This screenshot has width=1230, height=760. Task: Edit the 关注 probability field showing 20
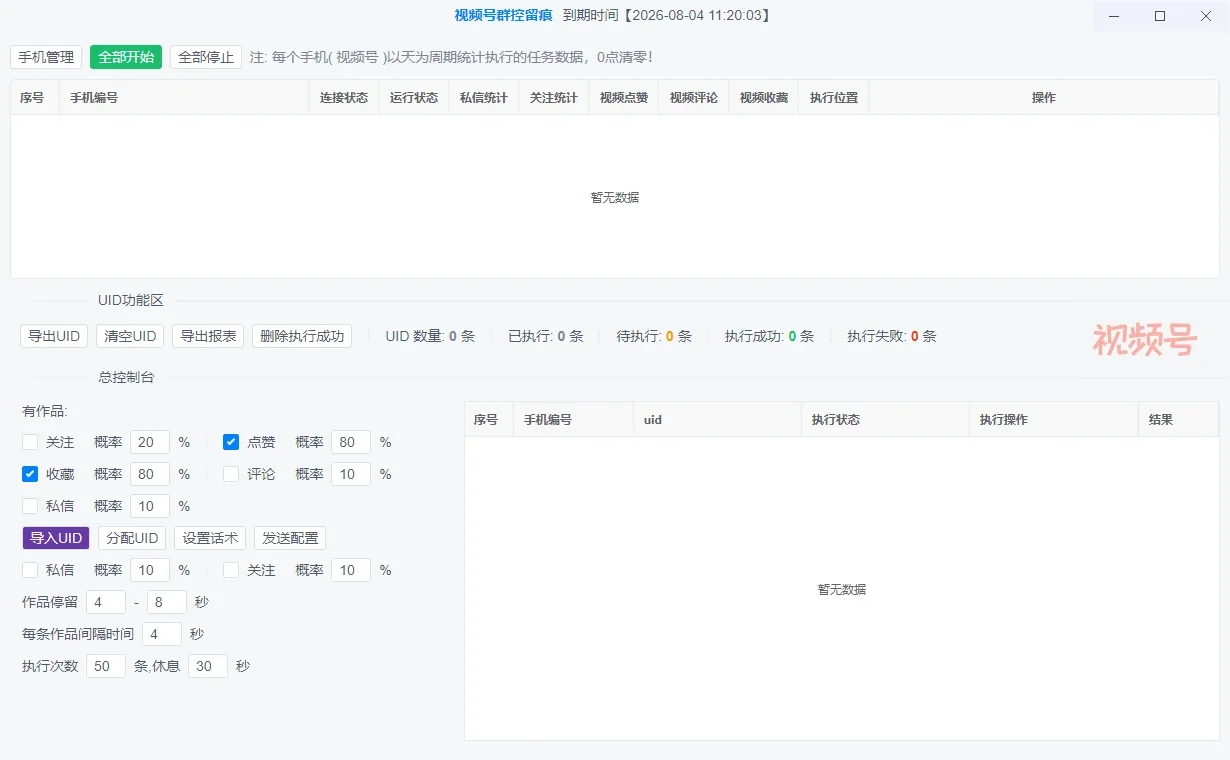pyautogui.click(x=150, y=442)
